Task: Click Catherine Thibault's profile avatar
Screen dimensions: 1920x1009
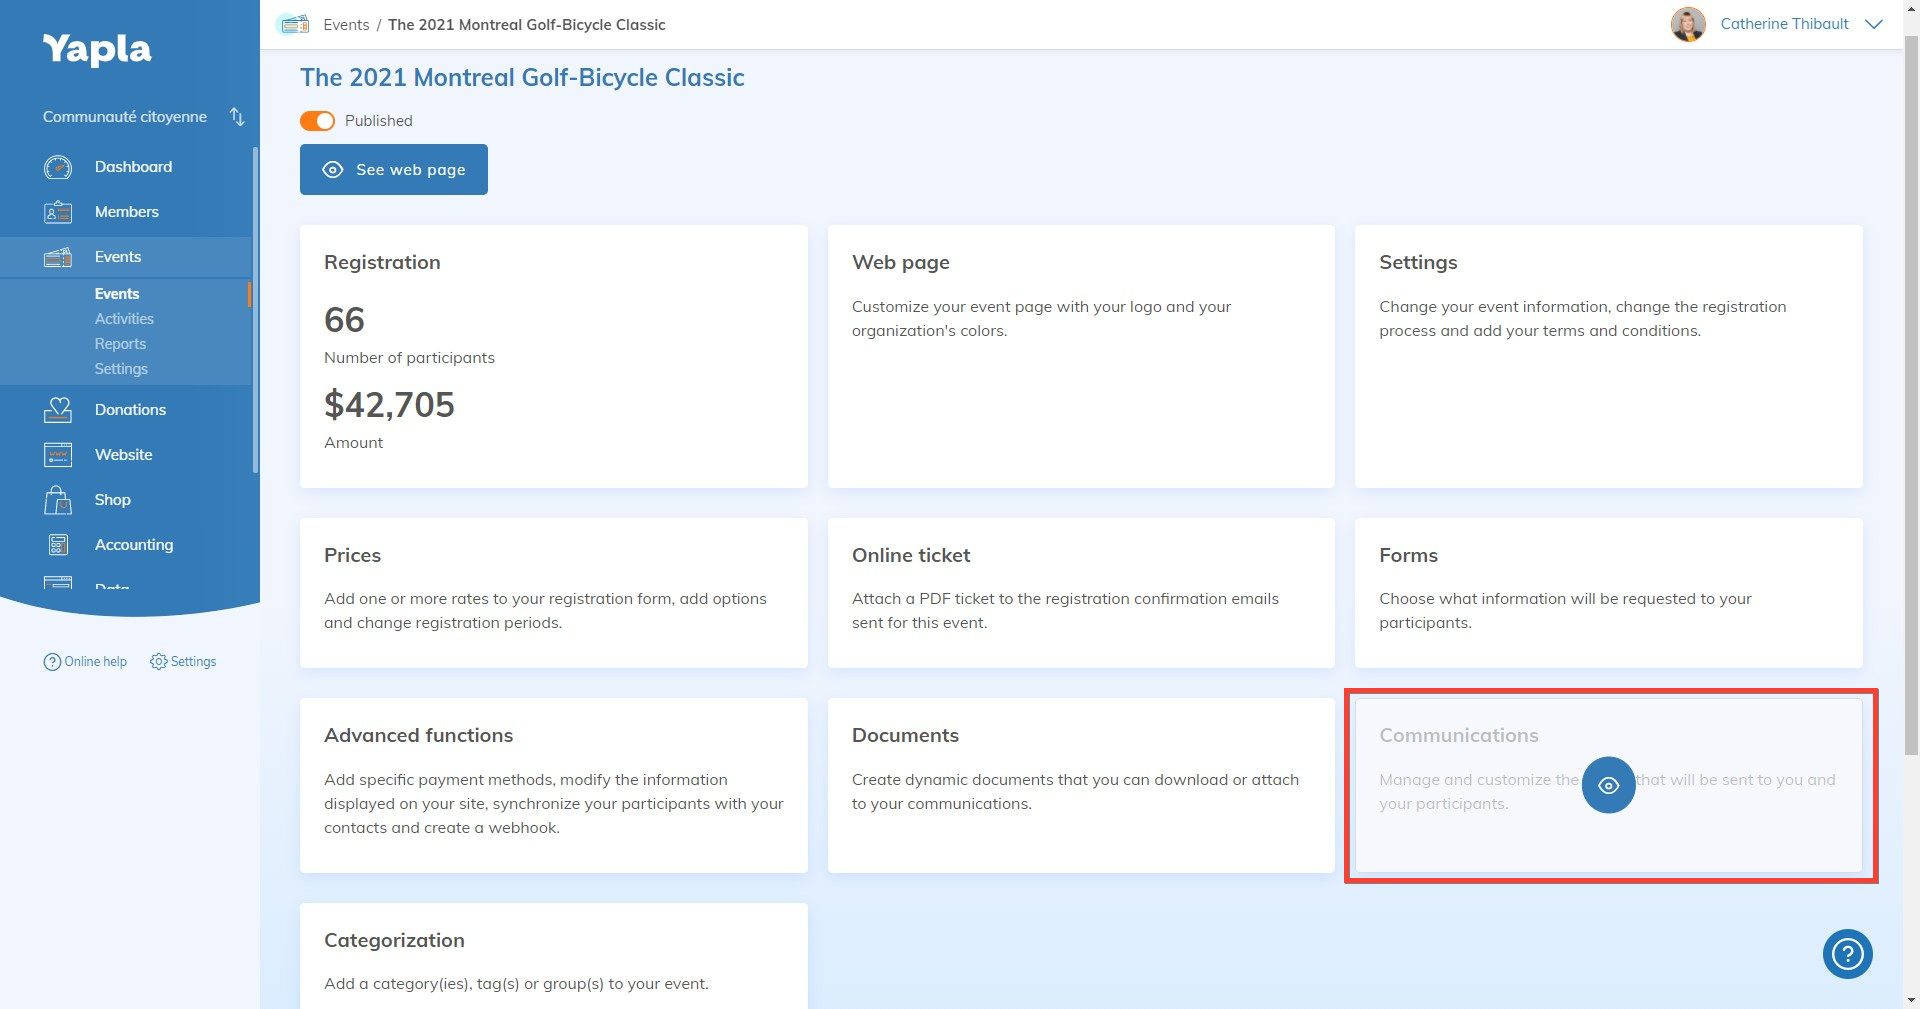Action: pos(1688,24)
